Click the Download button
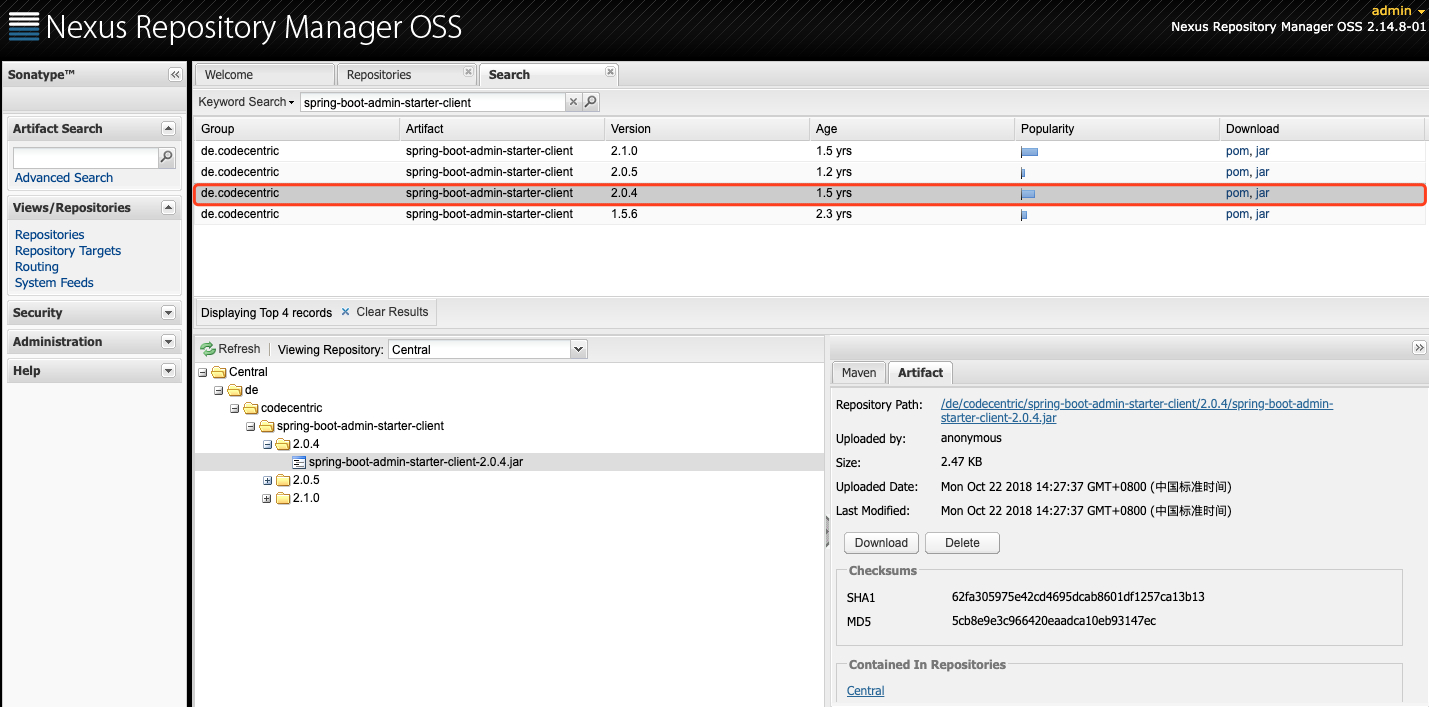This screenshot has height=707, width=1429. (x=880, y=542)
